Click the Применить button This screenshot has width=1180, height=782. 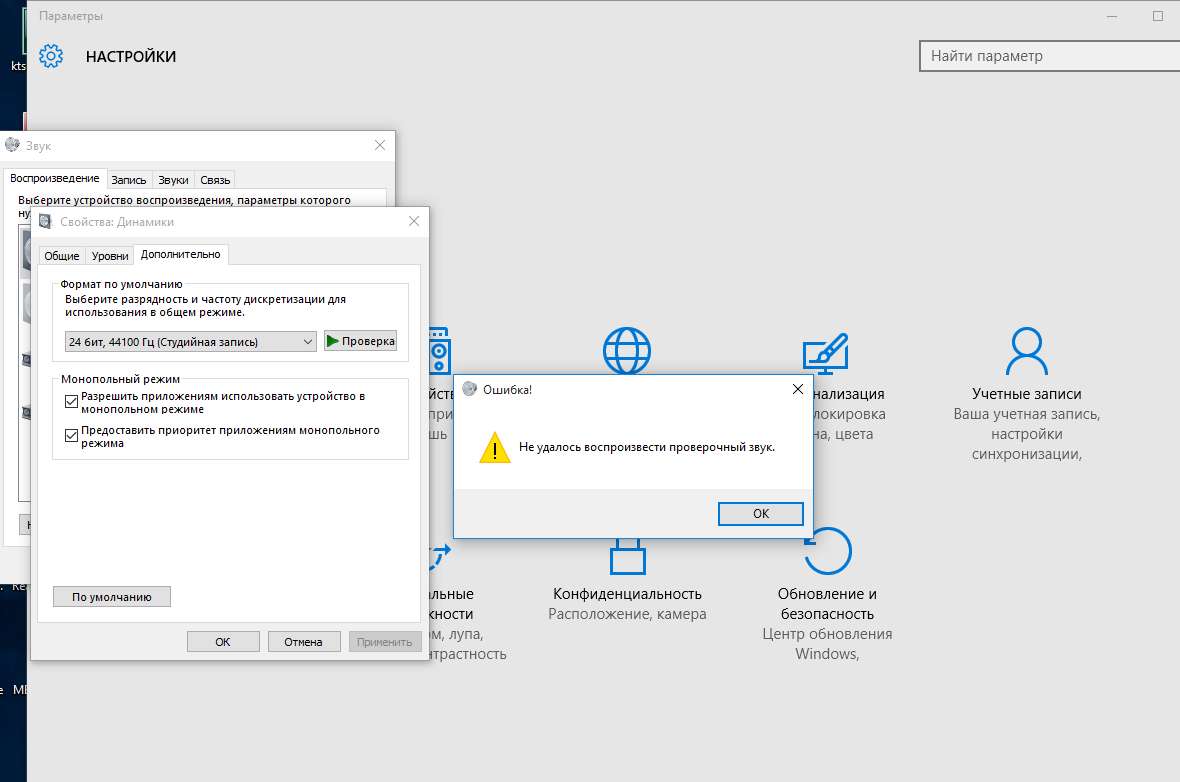click(385, 642)
